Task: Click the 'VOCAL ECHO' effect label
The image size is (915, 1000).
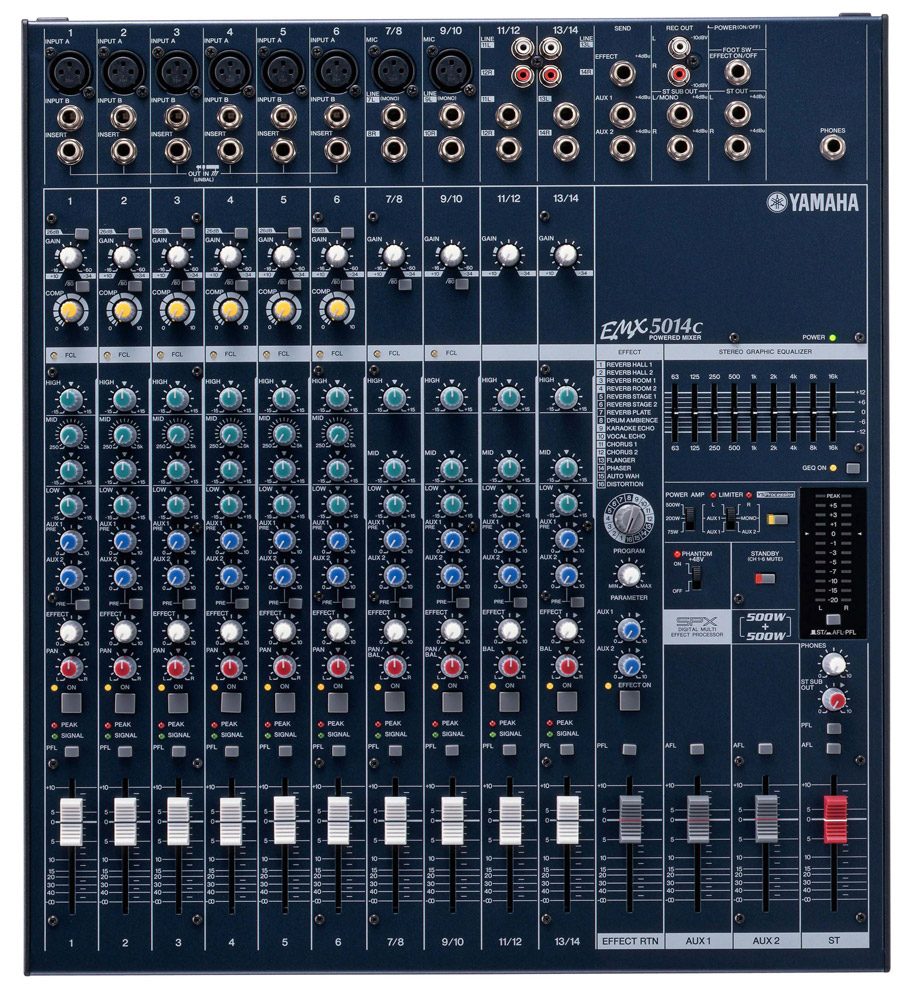Action: 626,436
